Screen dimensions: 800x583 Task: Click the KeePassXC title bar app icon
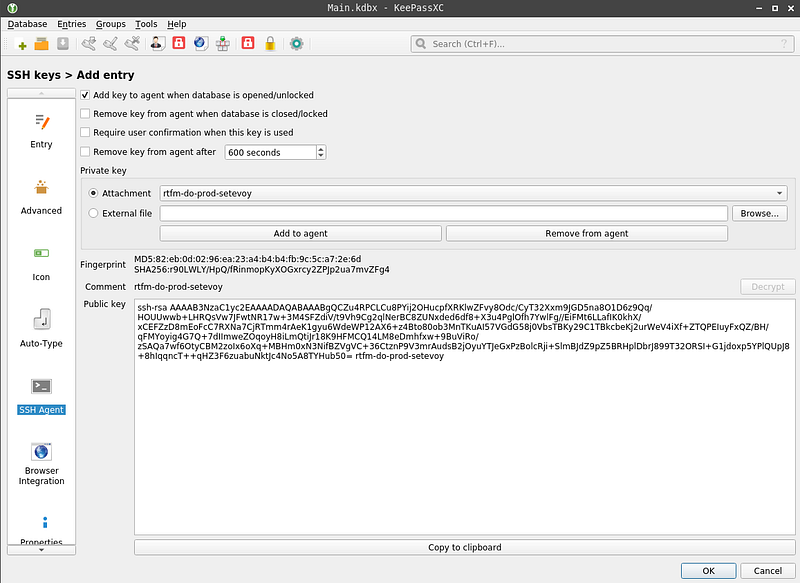(12, 8)
